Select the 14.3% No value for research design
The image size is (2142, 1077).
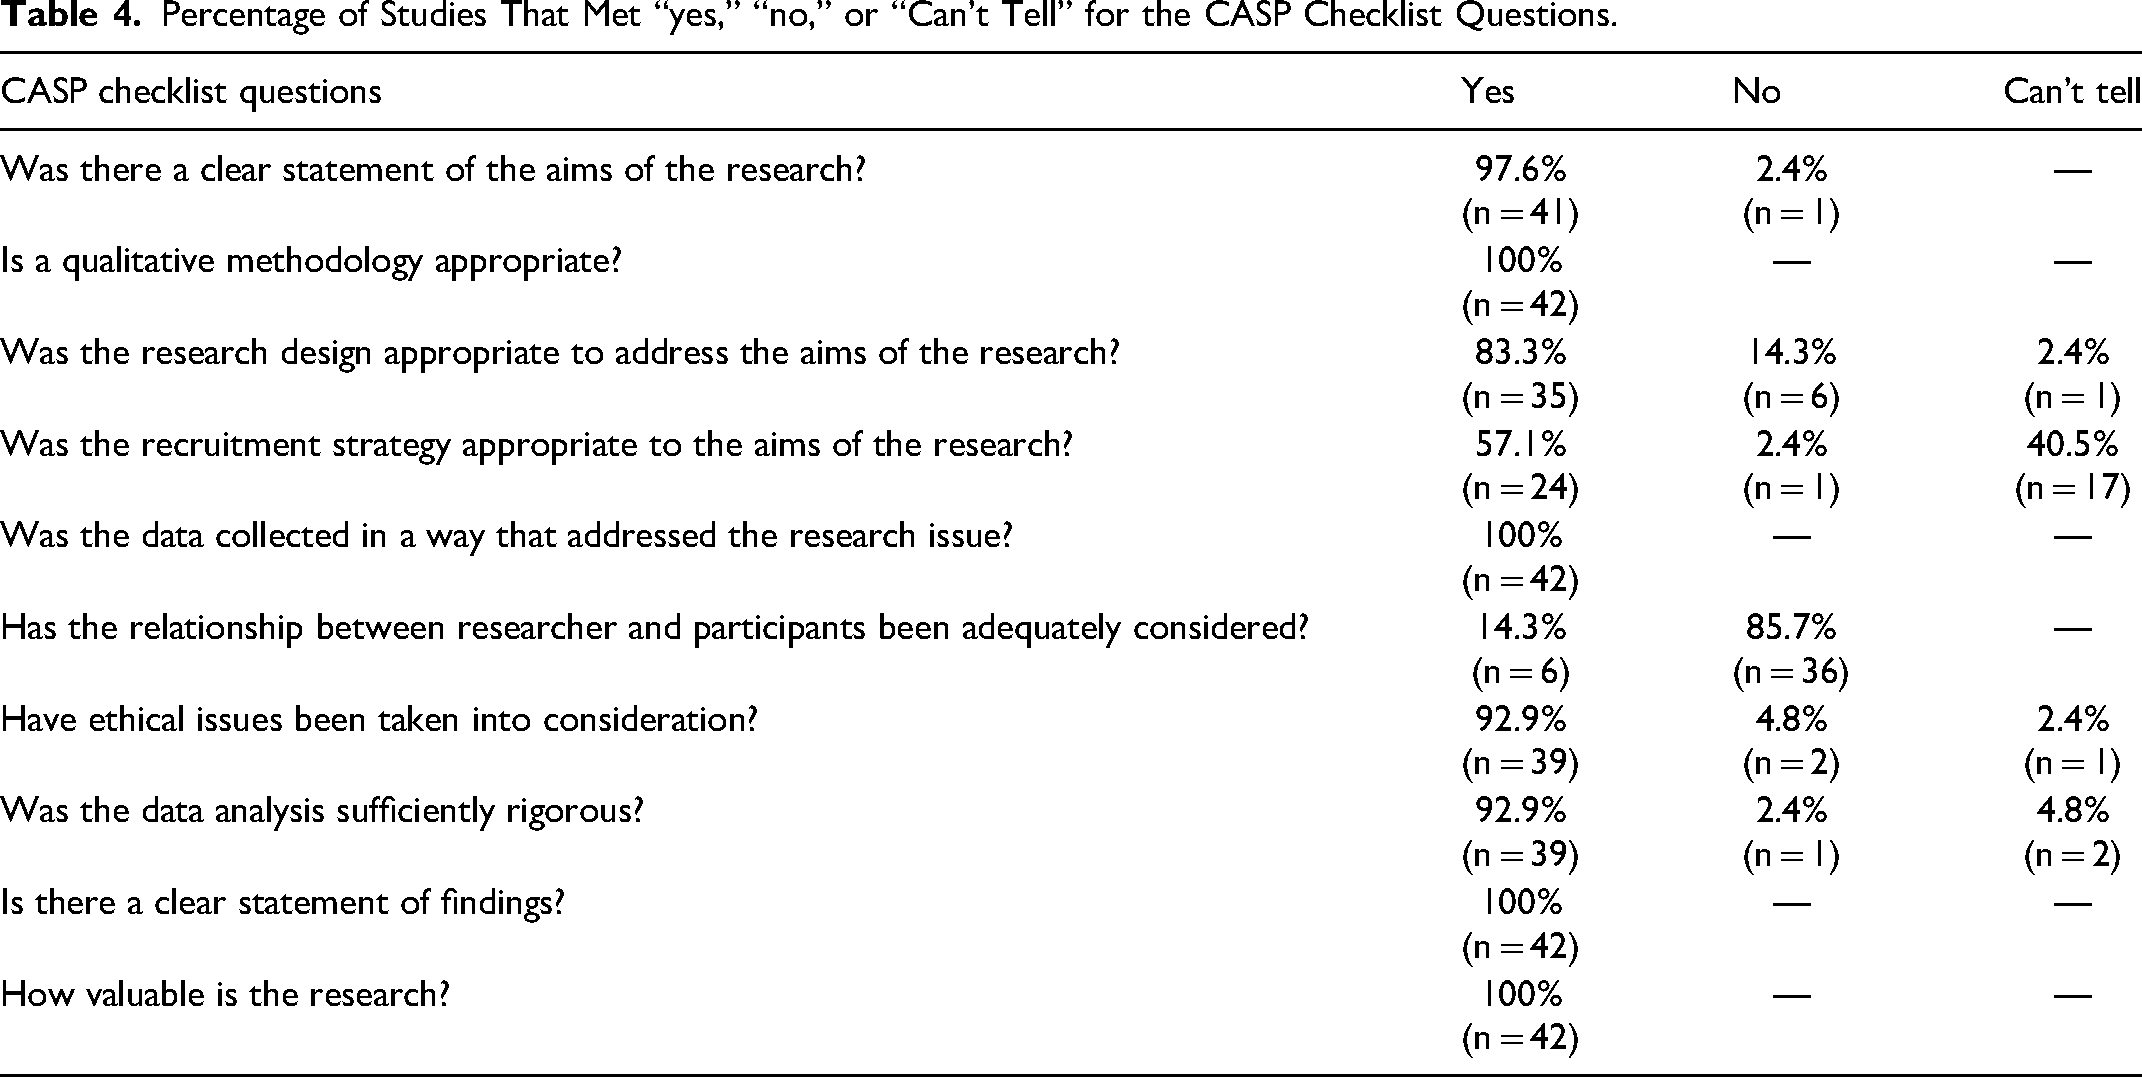coord(1791,353)
